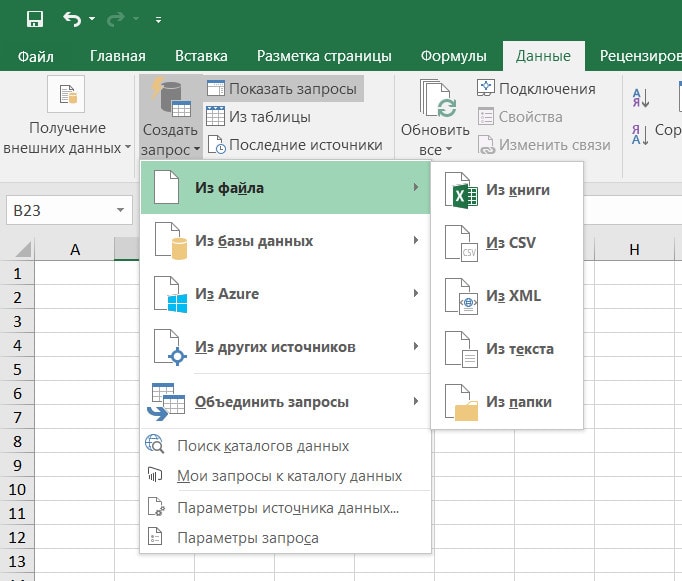Toggle the Создать запрос dropdown arrow
Viewport: 682px width, 581px height.
(x=197, y=149)
